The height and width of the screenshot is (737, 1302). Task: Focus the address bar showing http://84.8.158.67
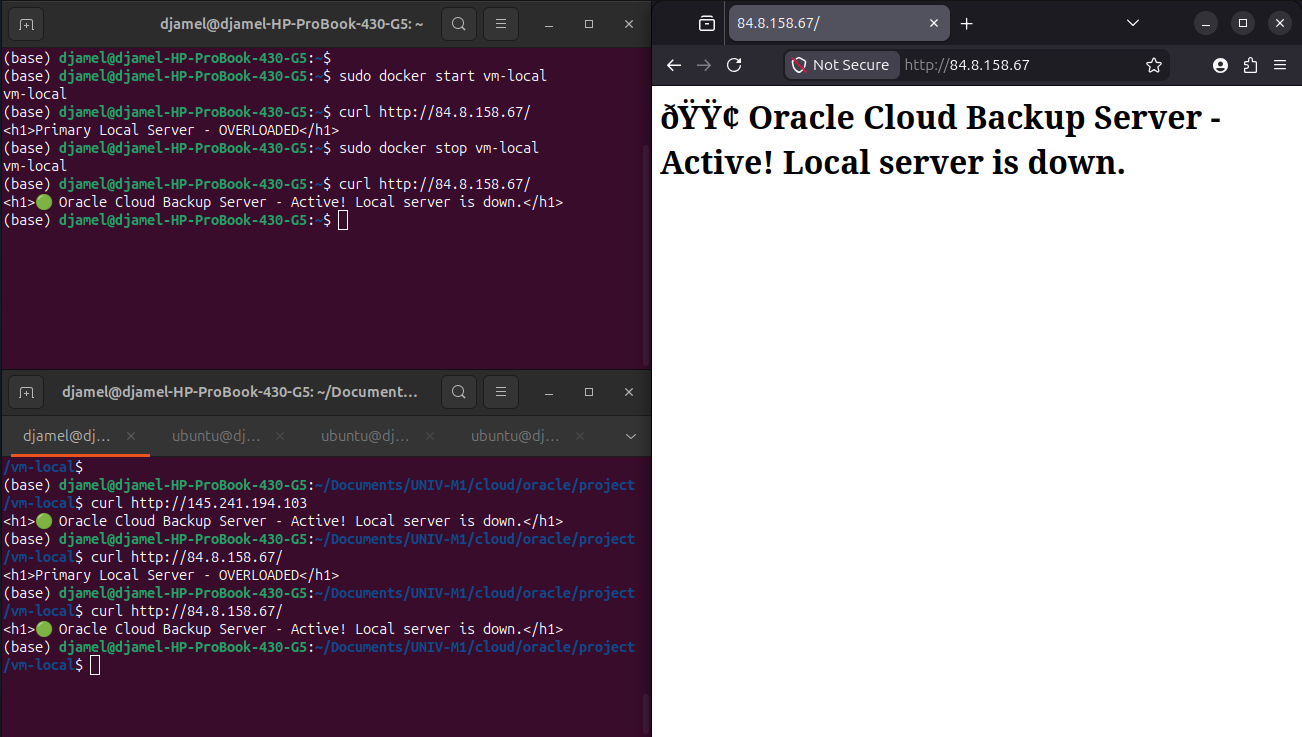coord(1018,65)
